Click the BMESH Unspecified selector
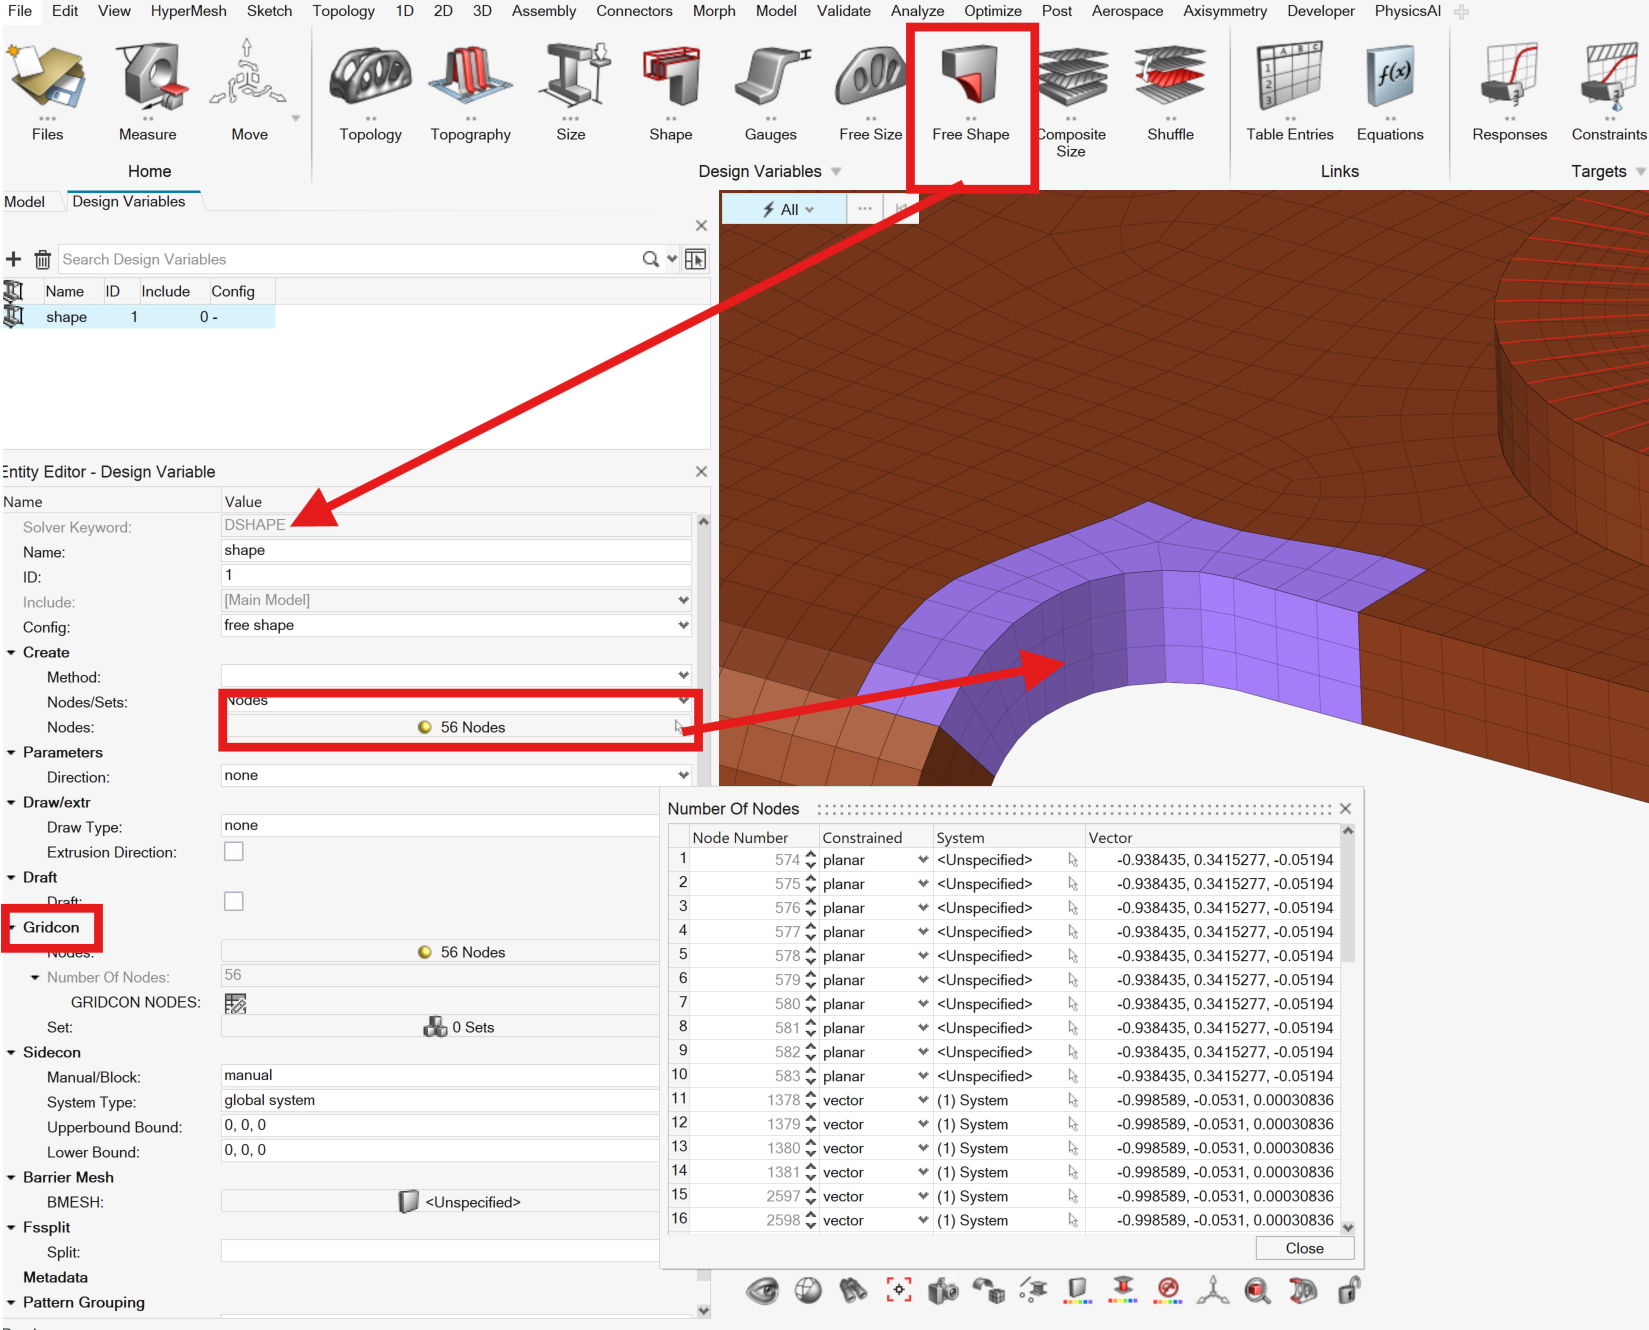 coord(459,1202)
